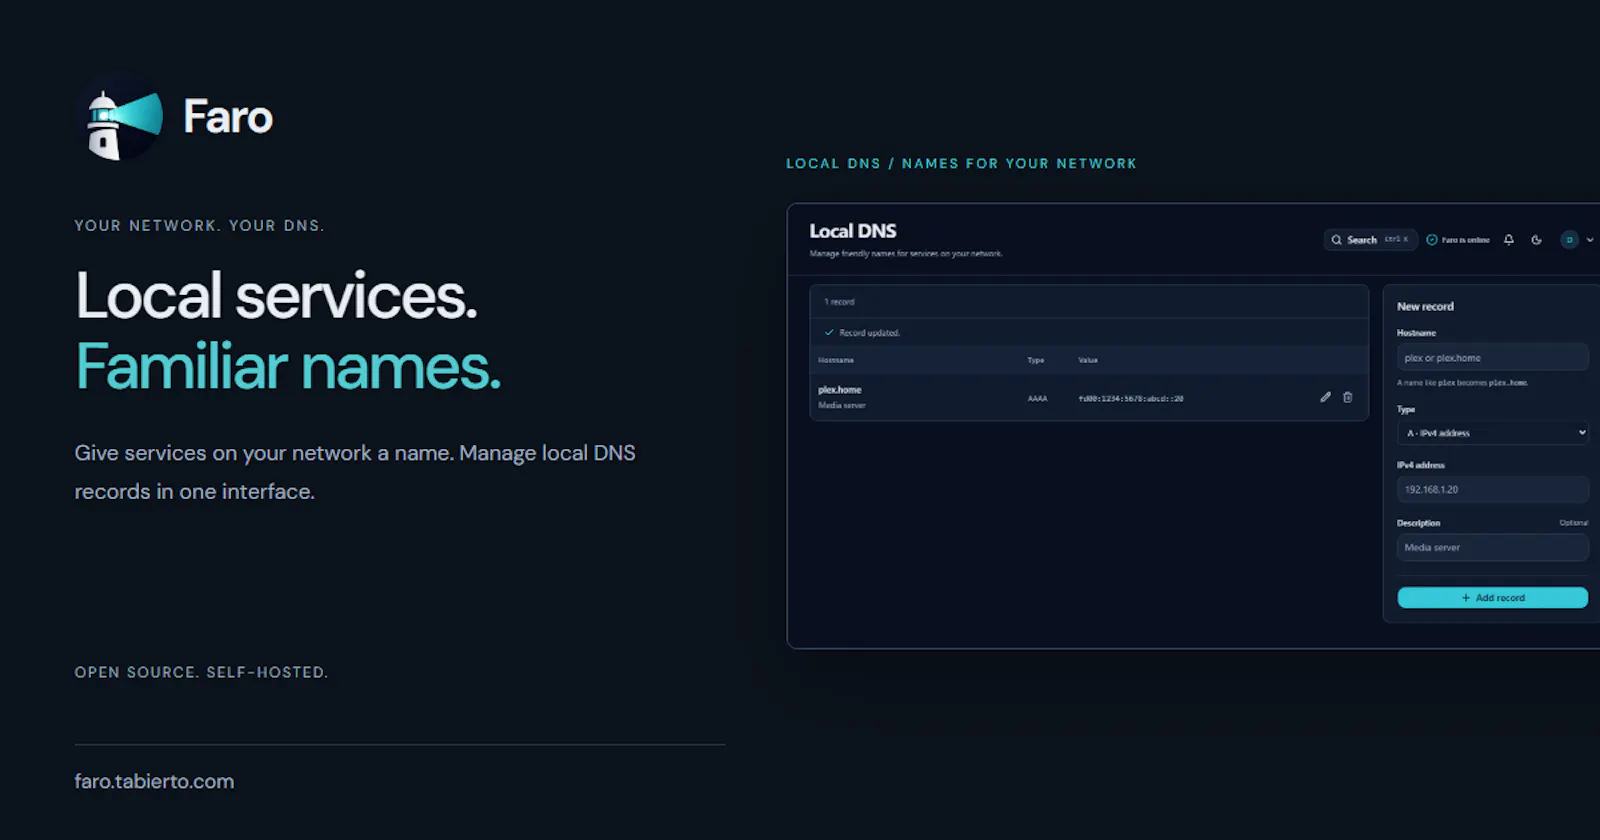Toggle dark mode moon icon
The height and width of the screenshot is (840, 1600).
coord(1537,240)
